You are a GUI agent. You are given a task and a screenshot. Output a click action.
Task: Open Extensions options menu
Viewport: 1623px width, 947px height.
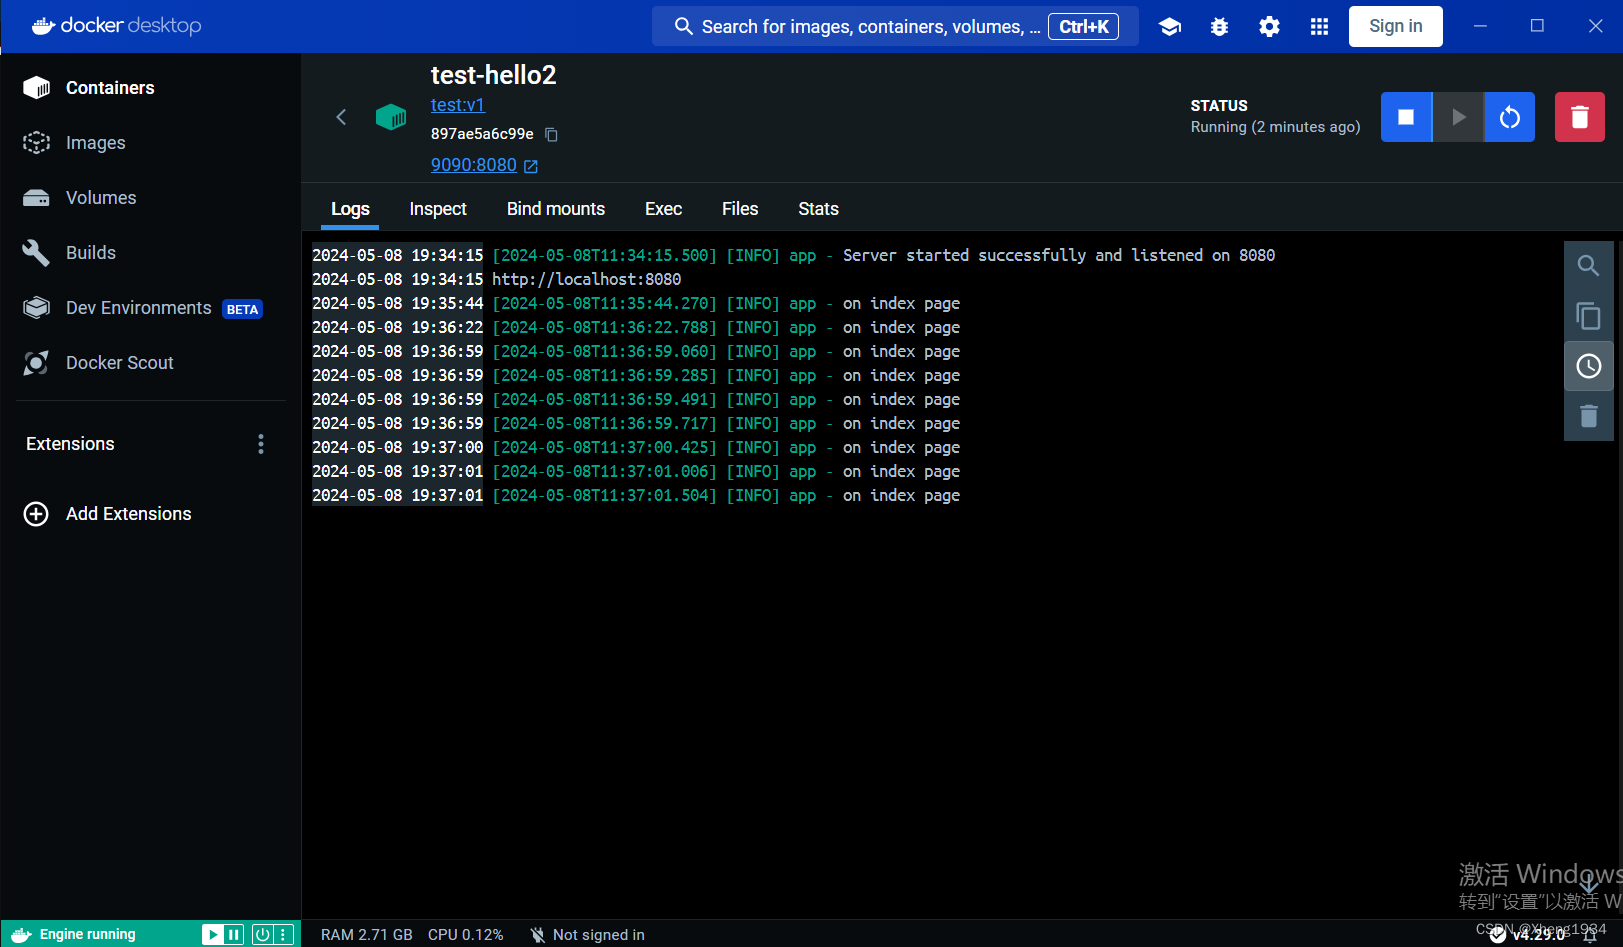[260, 443]
